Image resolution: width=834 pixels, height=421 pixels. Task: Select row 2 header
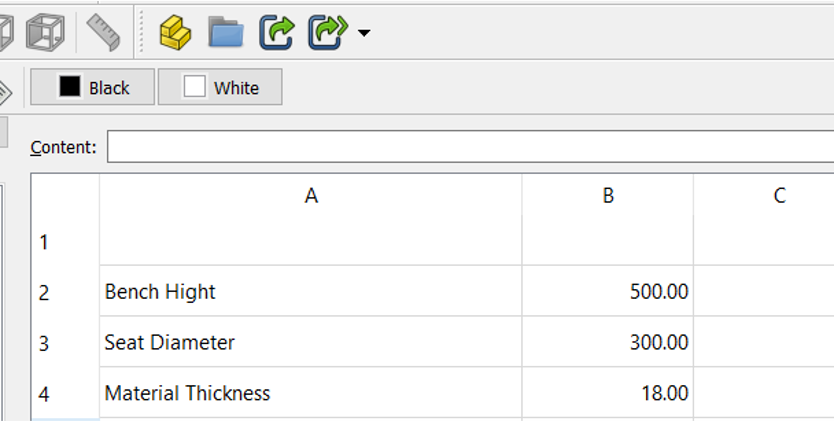tap(65, 291)
